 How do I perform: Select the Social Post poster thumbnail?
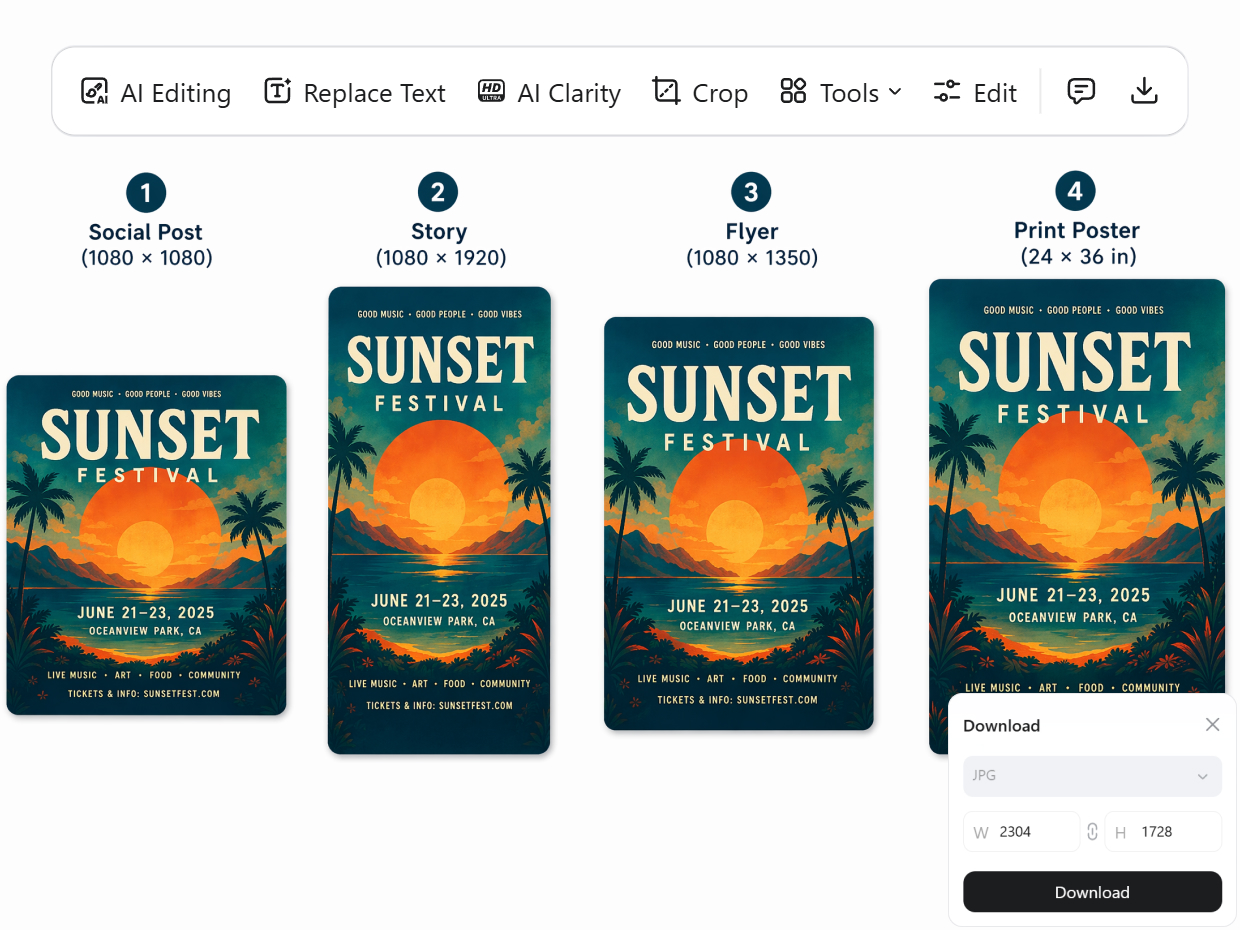(147, 545)
